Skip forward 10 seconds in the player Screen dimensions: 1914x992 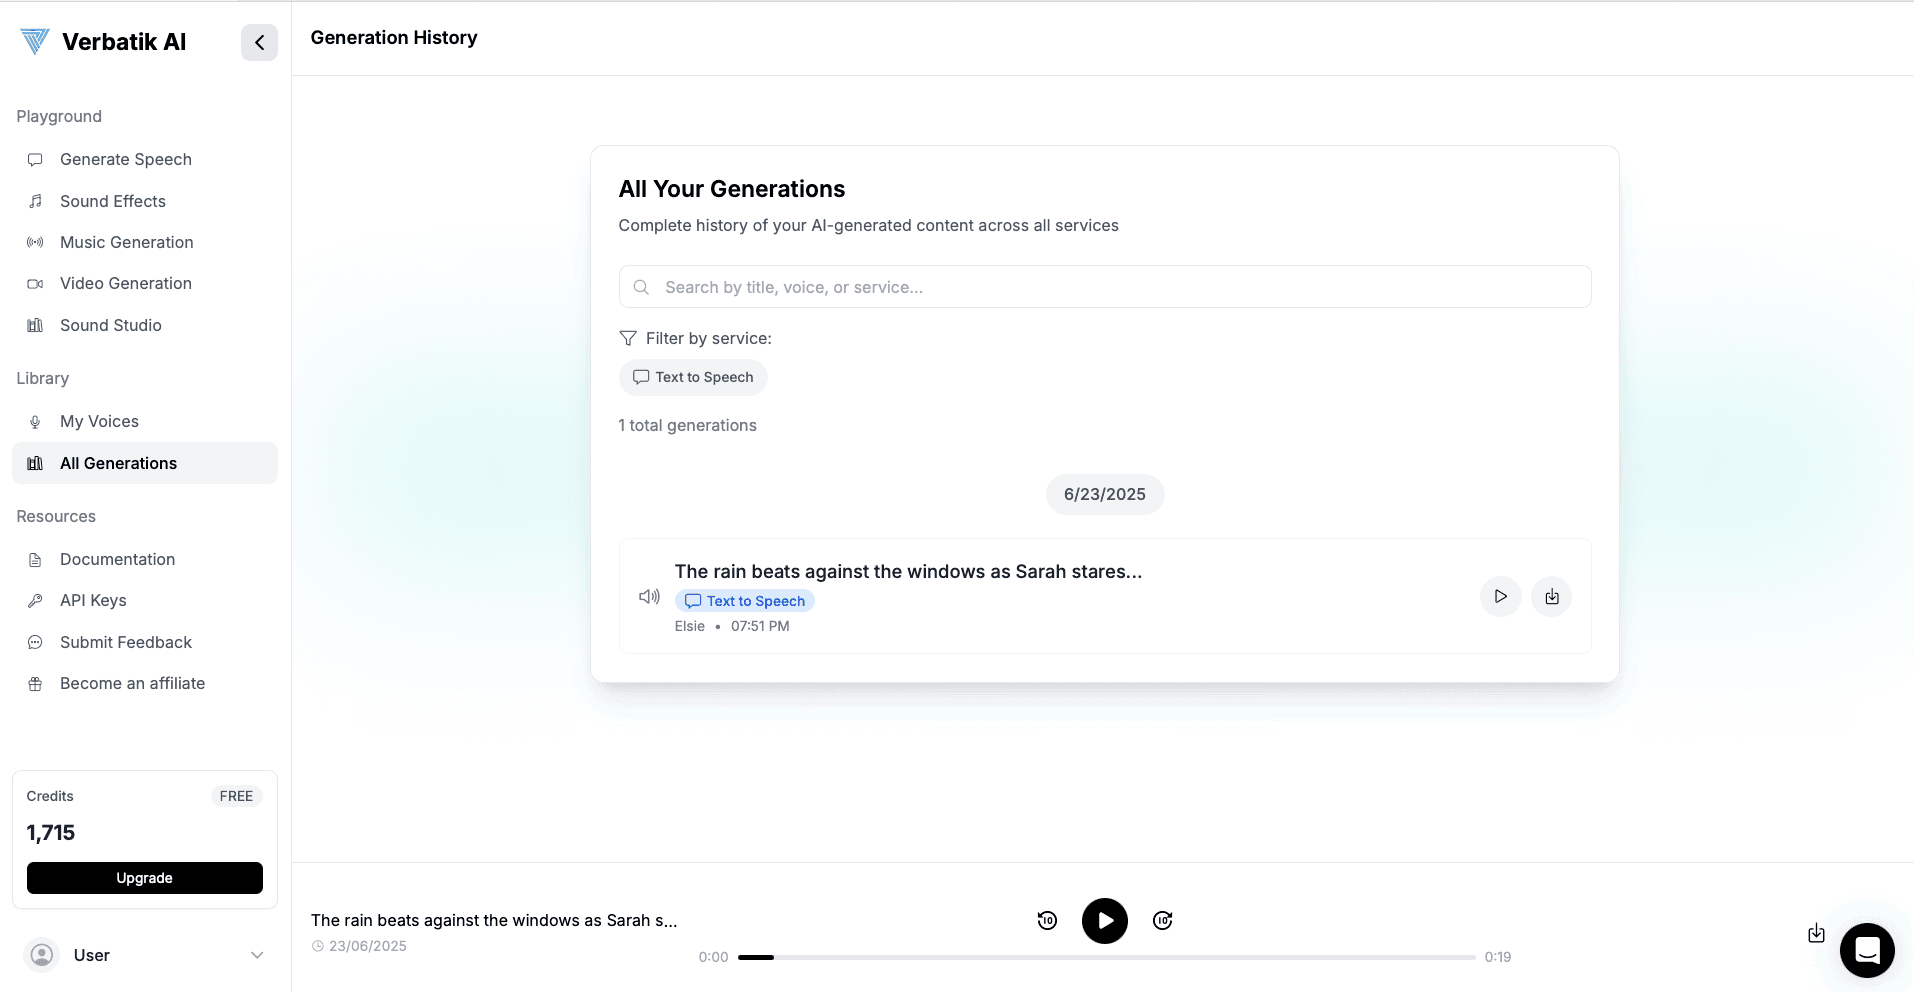[1162, 920]
